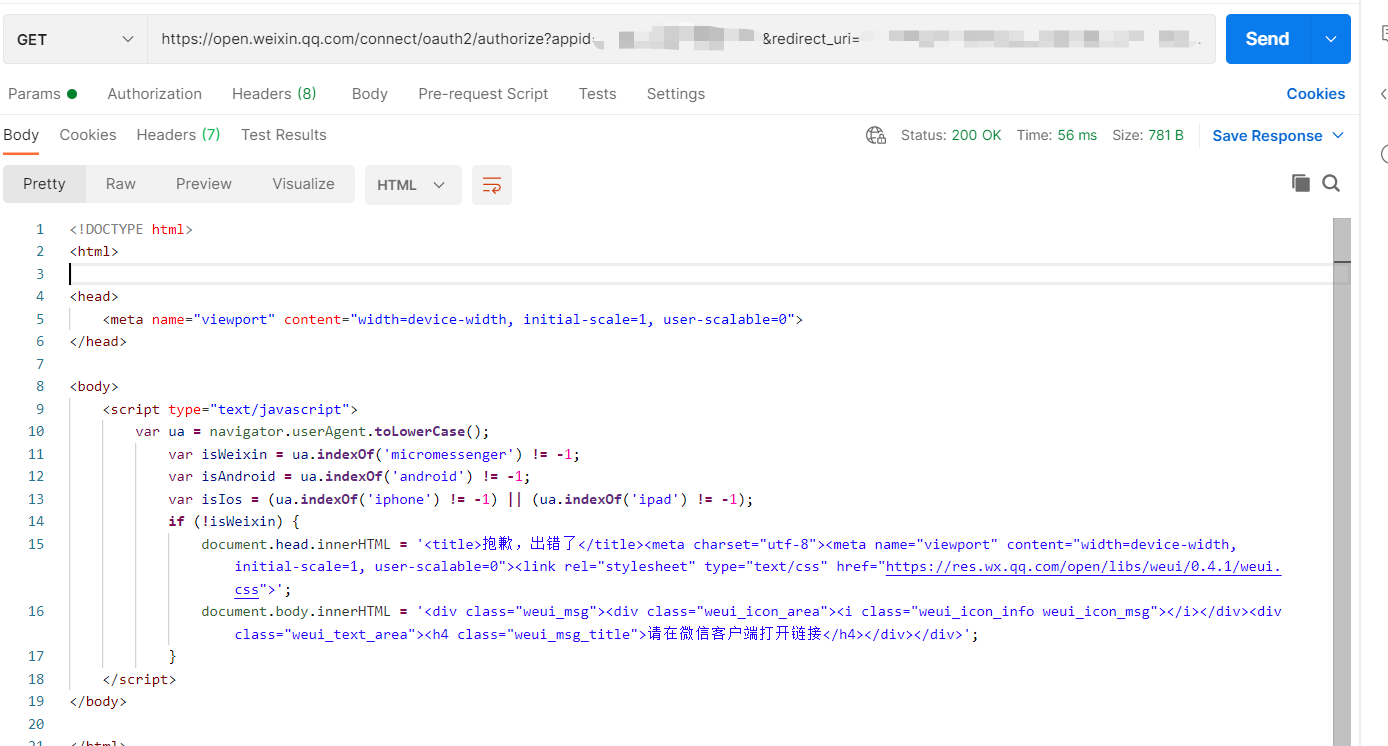Viewport: 1388px width, 746px height.
Task: Open the Pre-request Script tab
Action: [x=483, y=94]
